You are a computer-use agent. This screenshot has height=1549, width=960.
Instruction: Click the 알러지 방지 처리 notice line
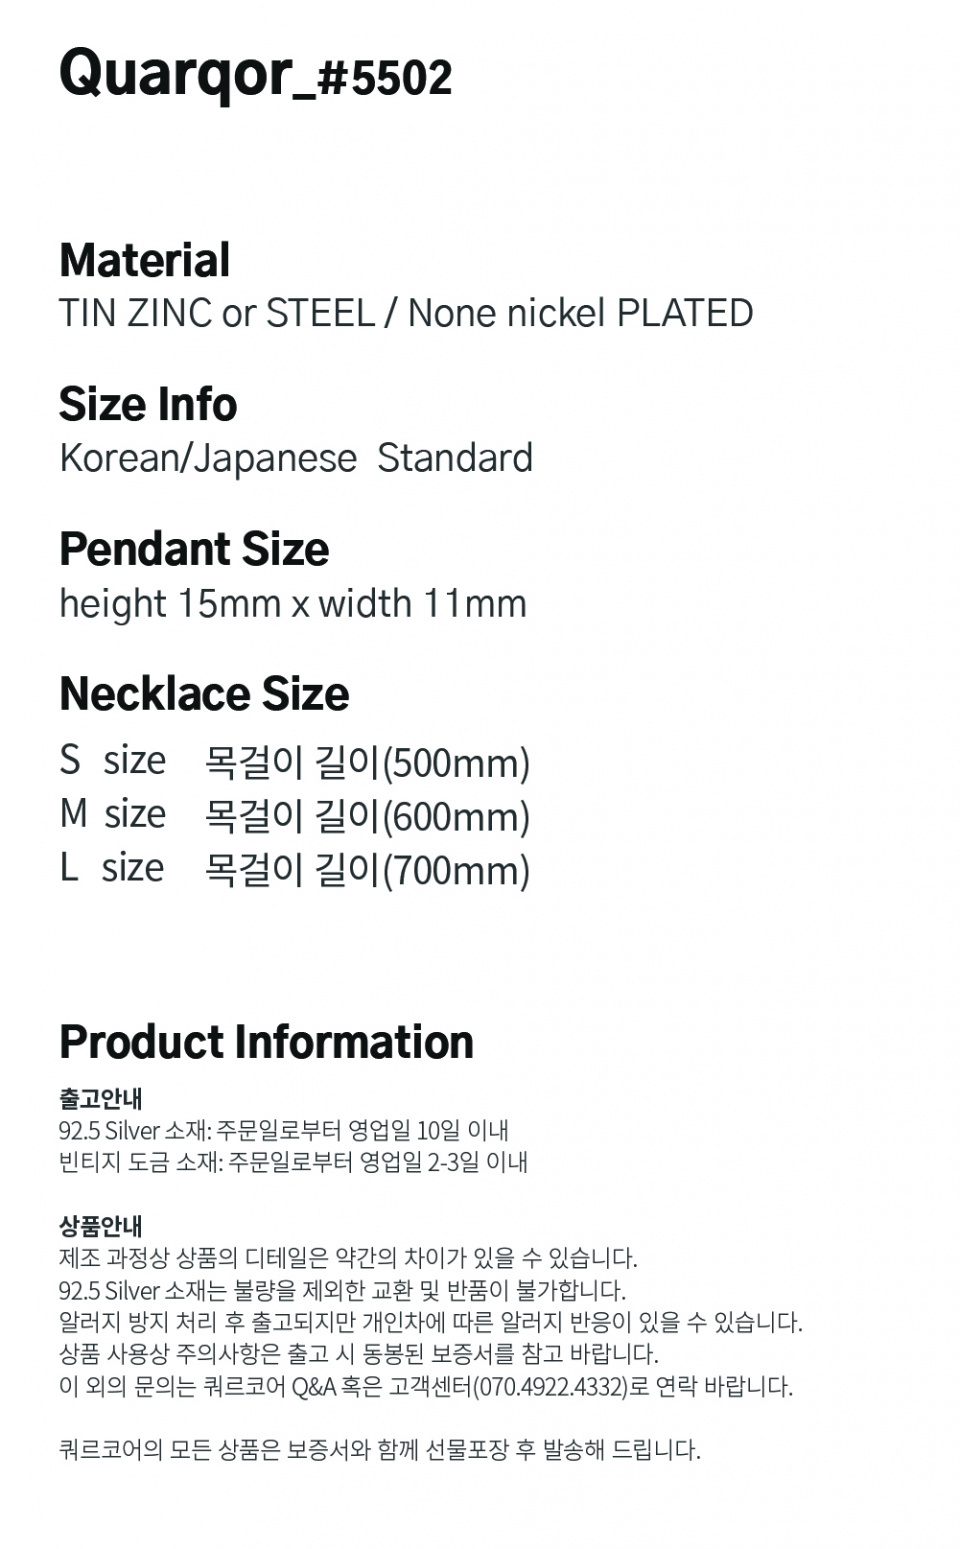[x=430, y=1322]
